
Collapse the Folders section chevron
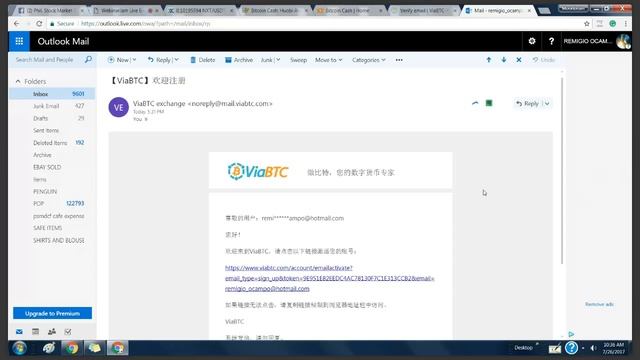pos(18,81)
